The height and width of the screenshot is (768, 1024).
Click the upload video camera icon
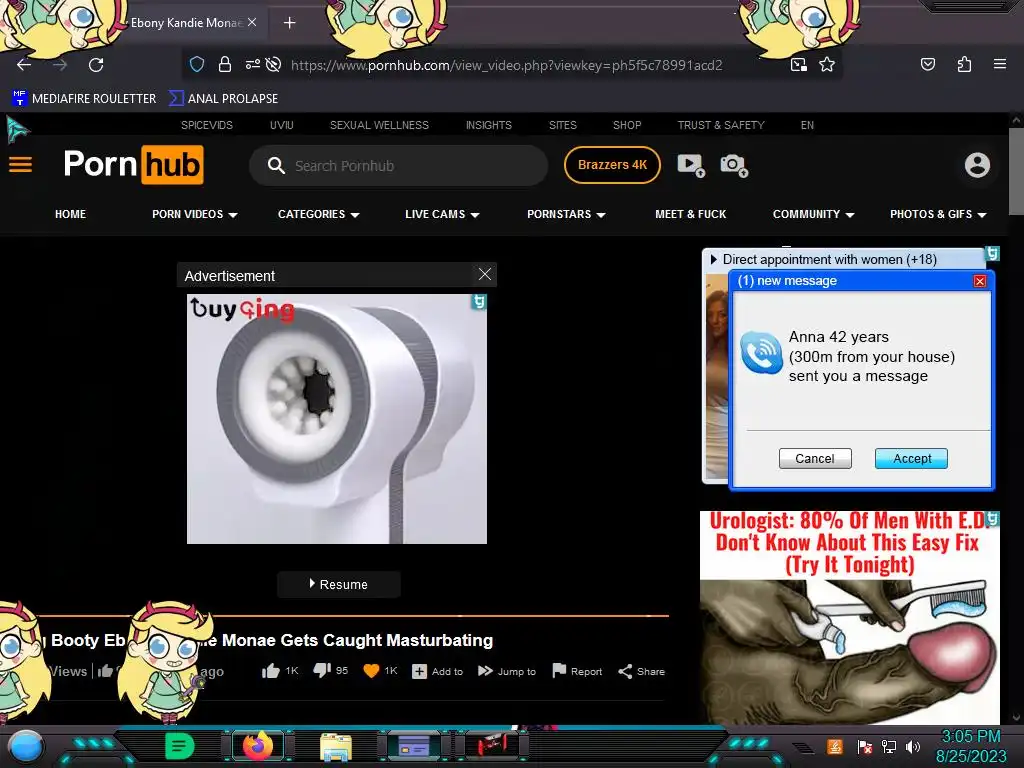click(690, 165)
